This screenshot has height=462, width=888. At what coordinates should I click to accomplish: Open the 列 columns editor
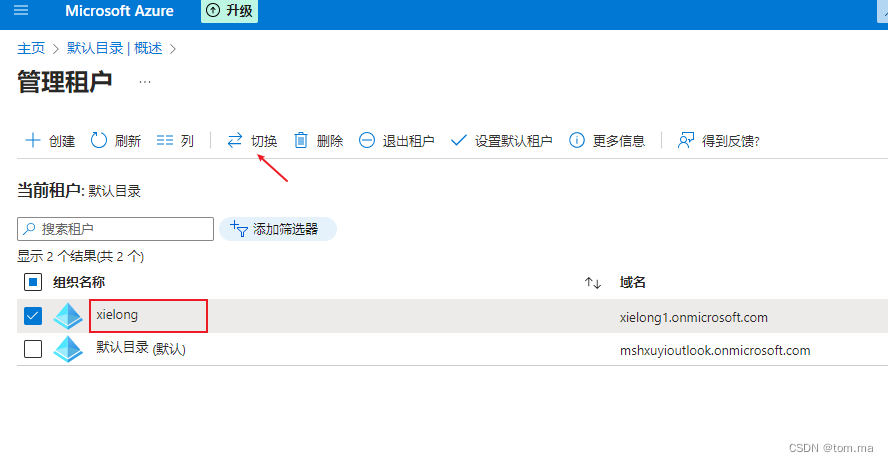point(175,140)
